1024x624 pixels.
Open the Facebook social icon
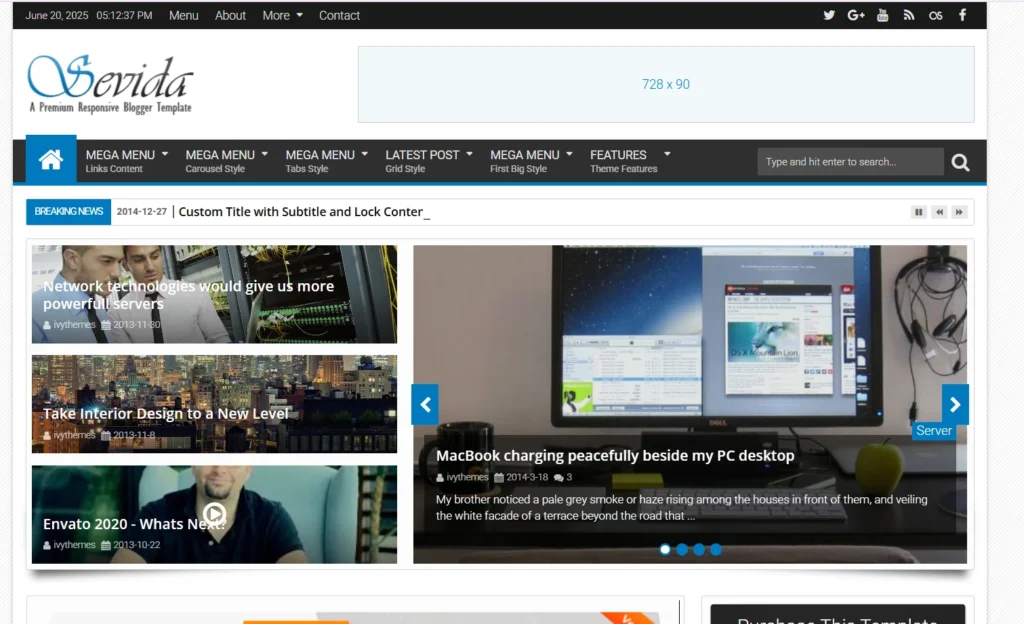tap(962, 15)
